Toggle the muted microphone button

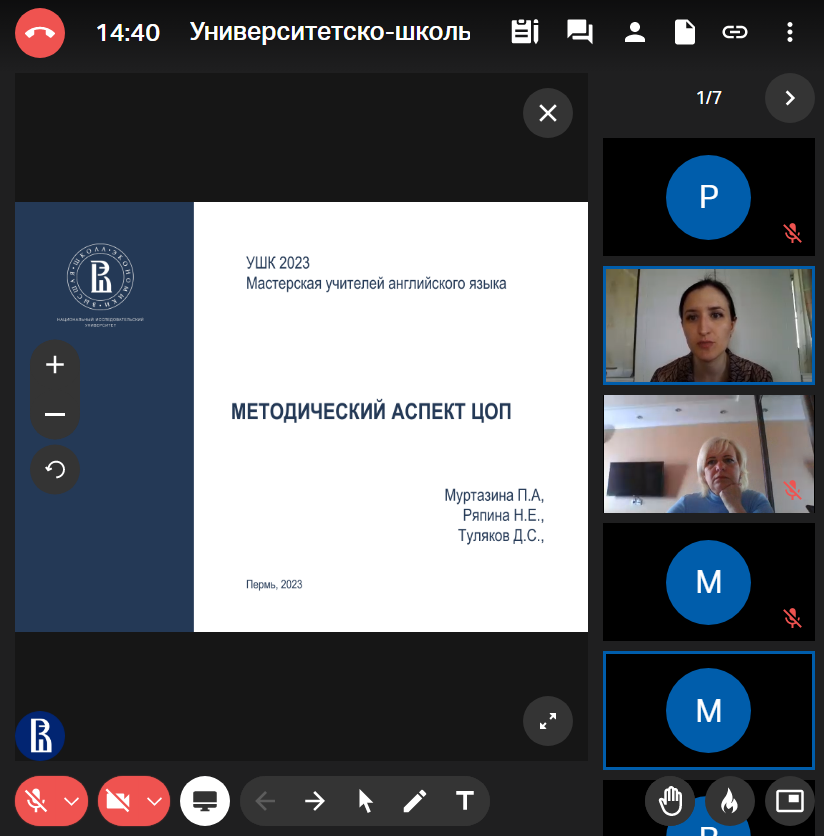[x=37, y=801]
